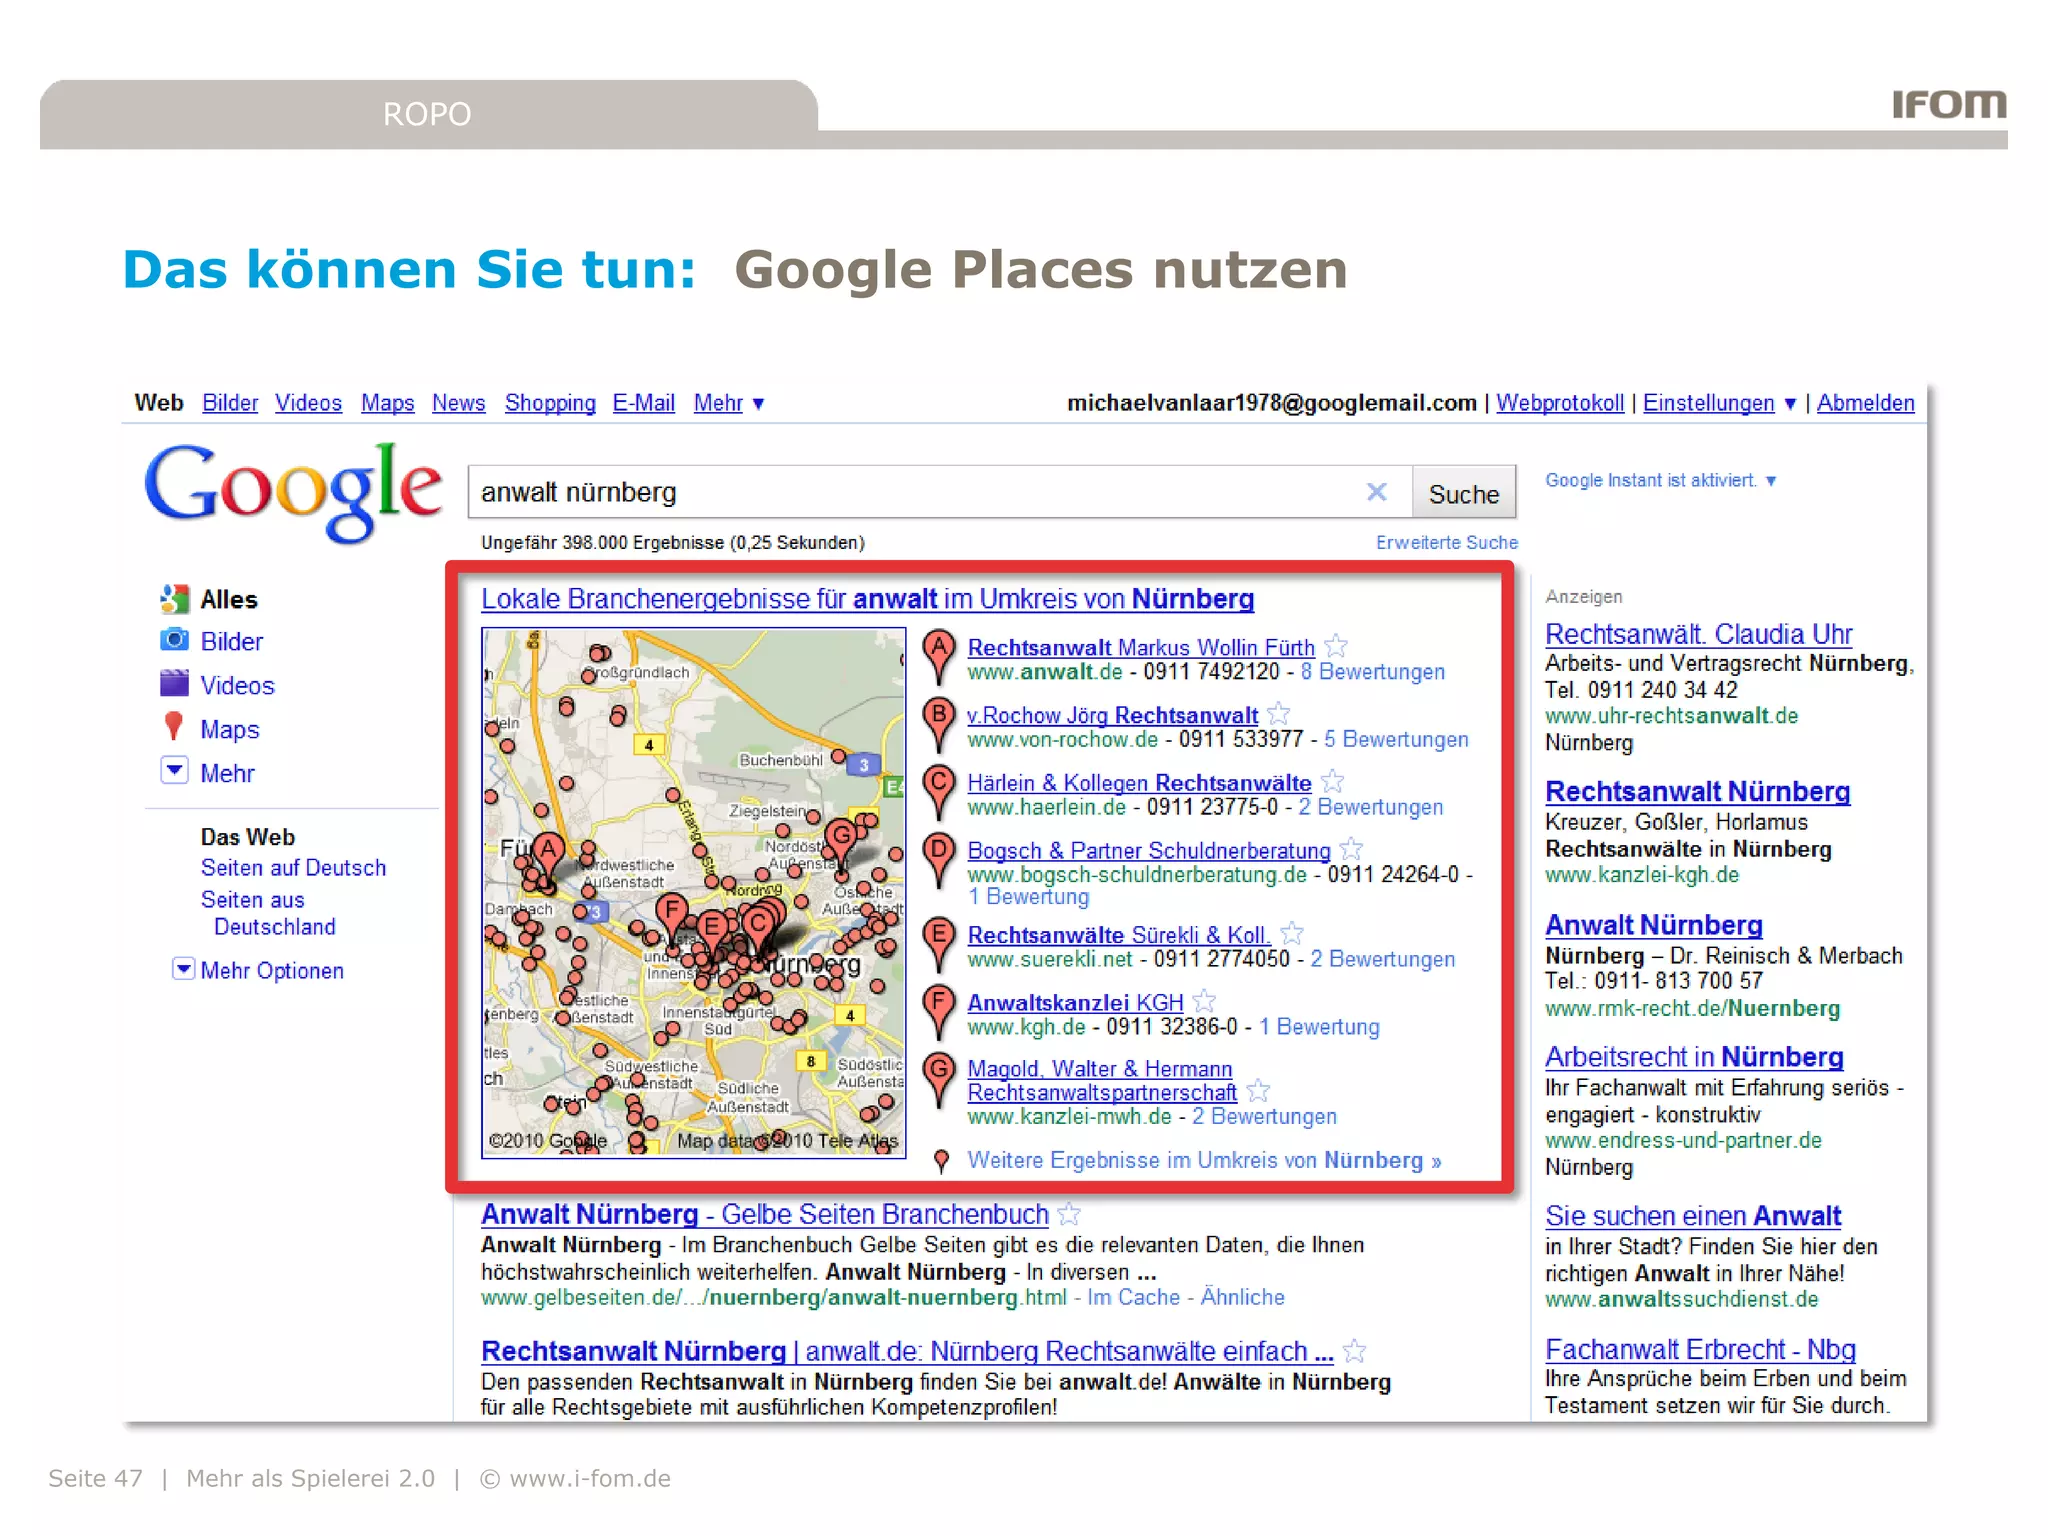
Task: Click marker D beside Bogsch & Partner
Action: (x=938, y=860)
